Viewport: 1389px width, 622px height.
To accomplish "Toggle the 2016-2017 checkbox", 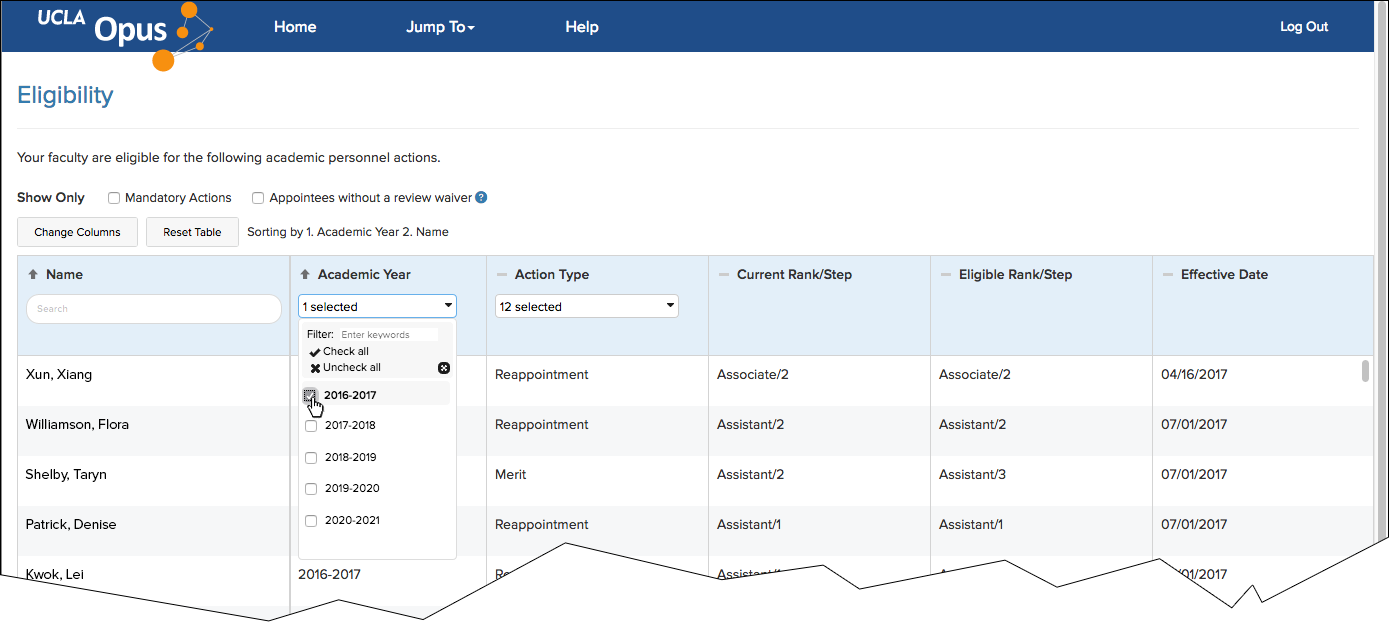I will (310, 395).
